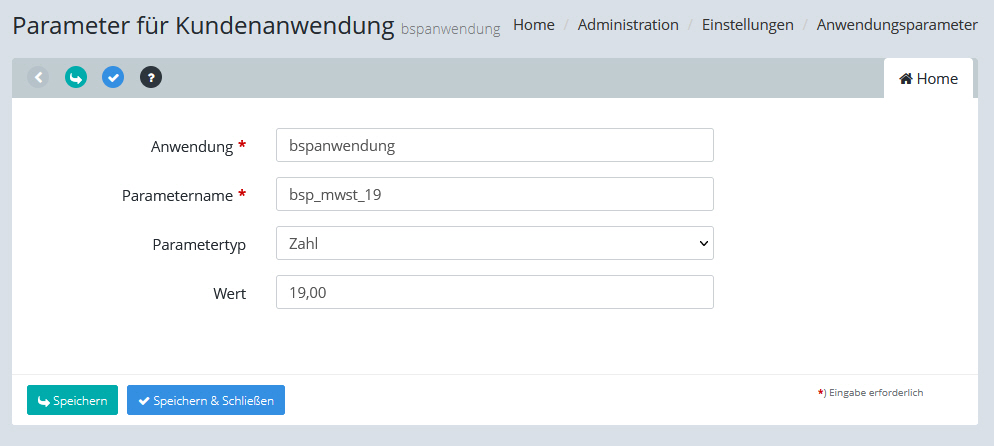The height and width of the screenshot is (446, 994).
Task: Click the blue checkmark save-and-close icon
Action: 113,77
